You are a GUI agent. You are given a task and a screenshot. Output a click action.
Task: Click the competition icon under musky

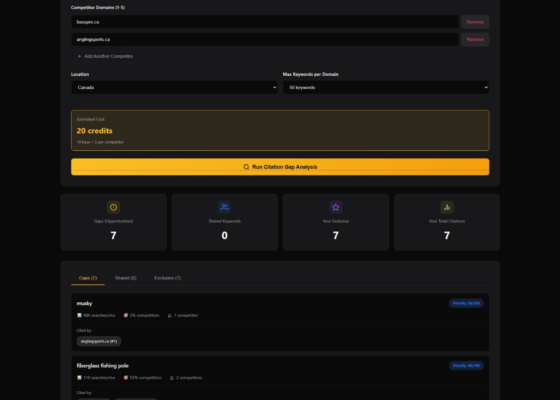(126, 315)
